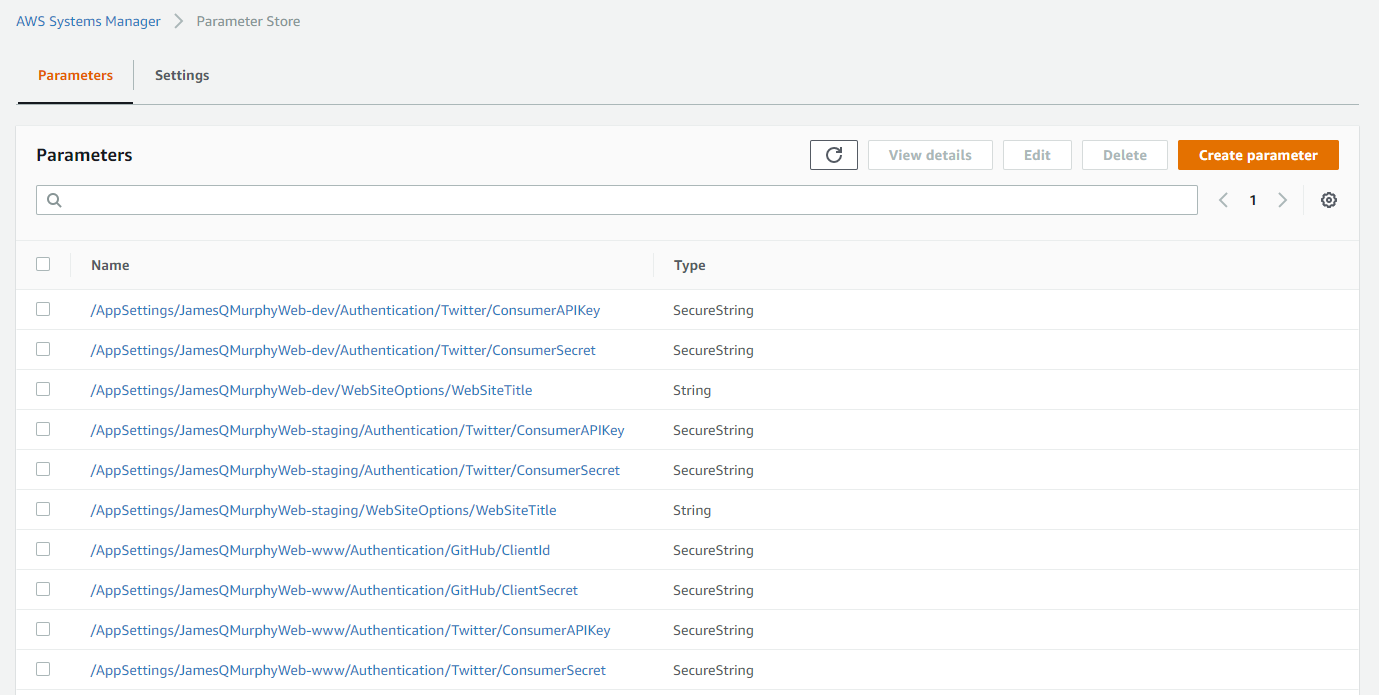Click the Create parameter button
Viewport: 1379px width, 695px height.
[1258, 155]
